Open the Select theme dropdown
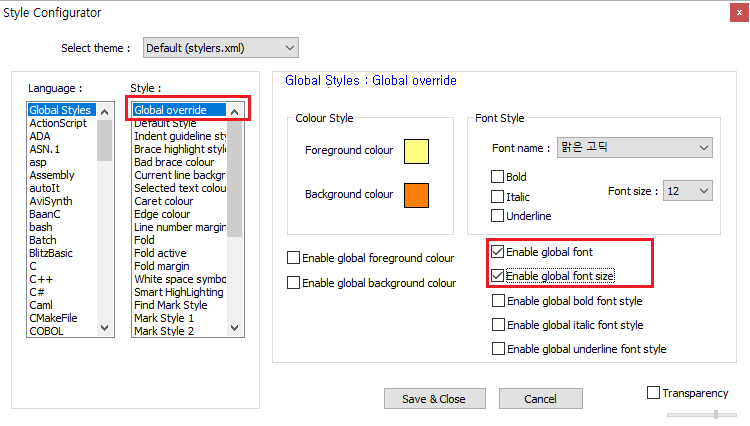 click(x=221, y=48)
